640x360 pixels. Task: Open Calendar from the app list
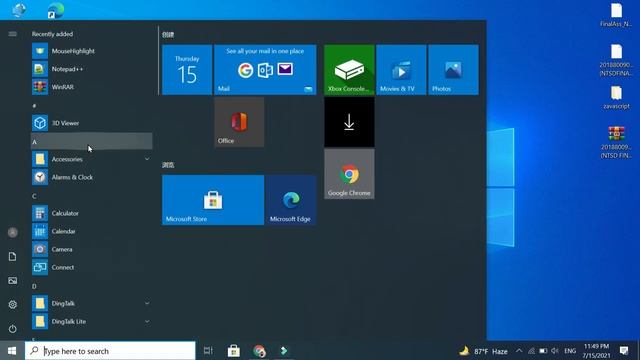pos(92,231)
